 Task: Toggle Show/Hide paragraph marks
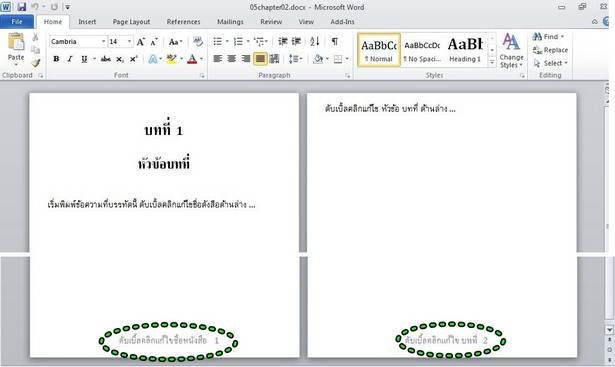(335, 42)
